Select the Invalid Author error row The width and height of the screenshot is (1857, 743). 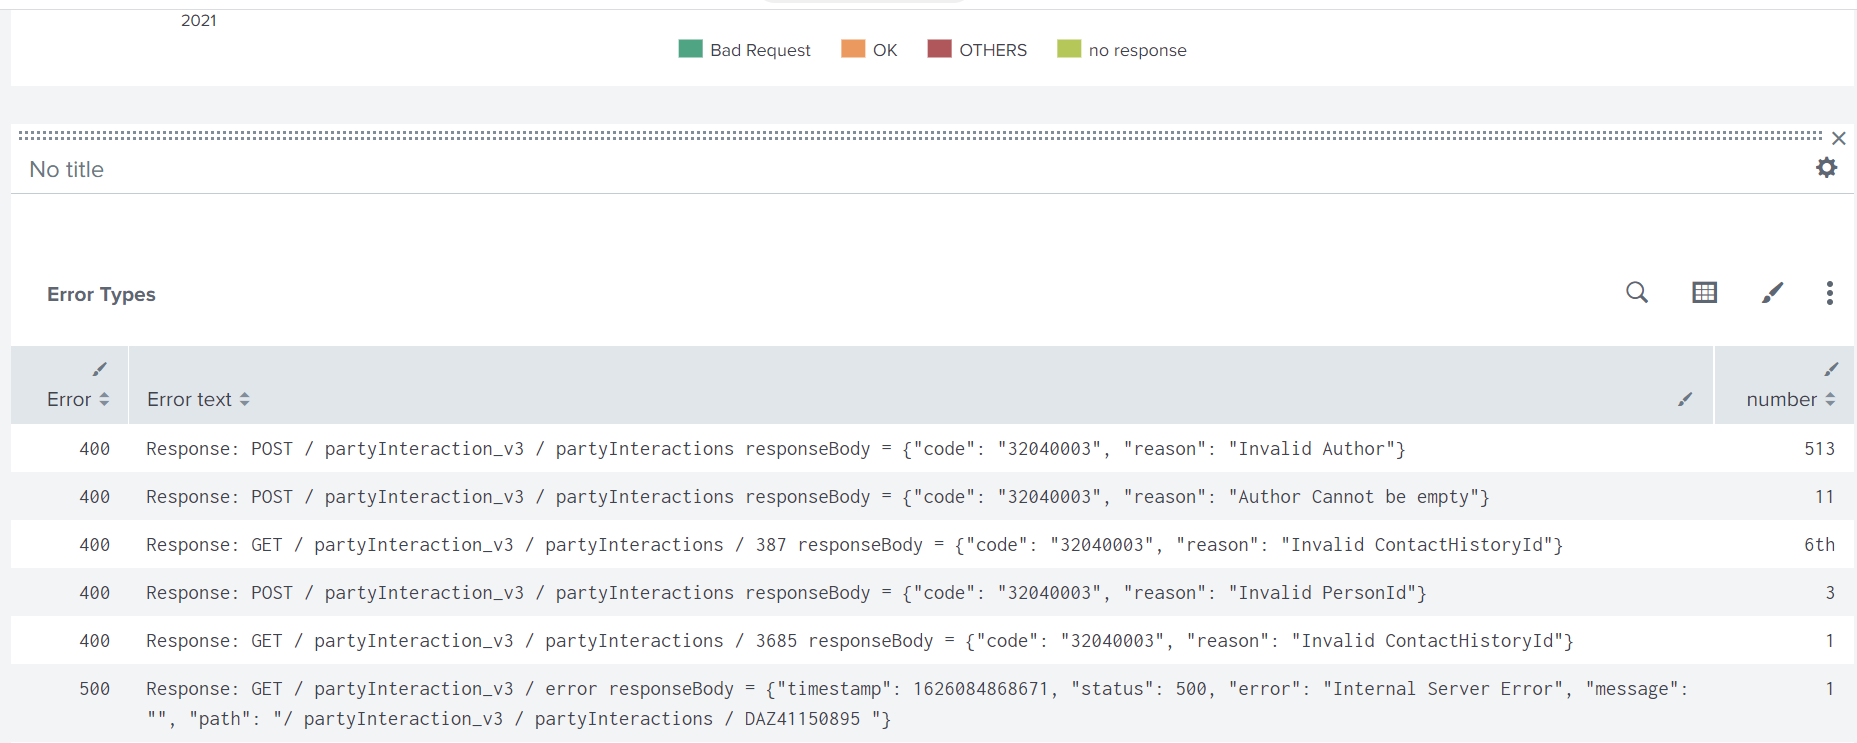pos(932,448)
